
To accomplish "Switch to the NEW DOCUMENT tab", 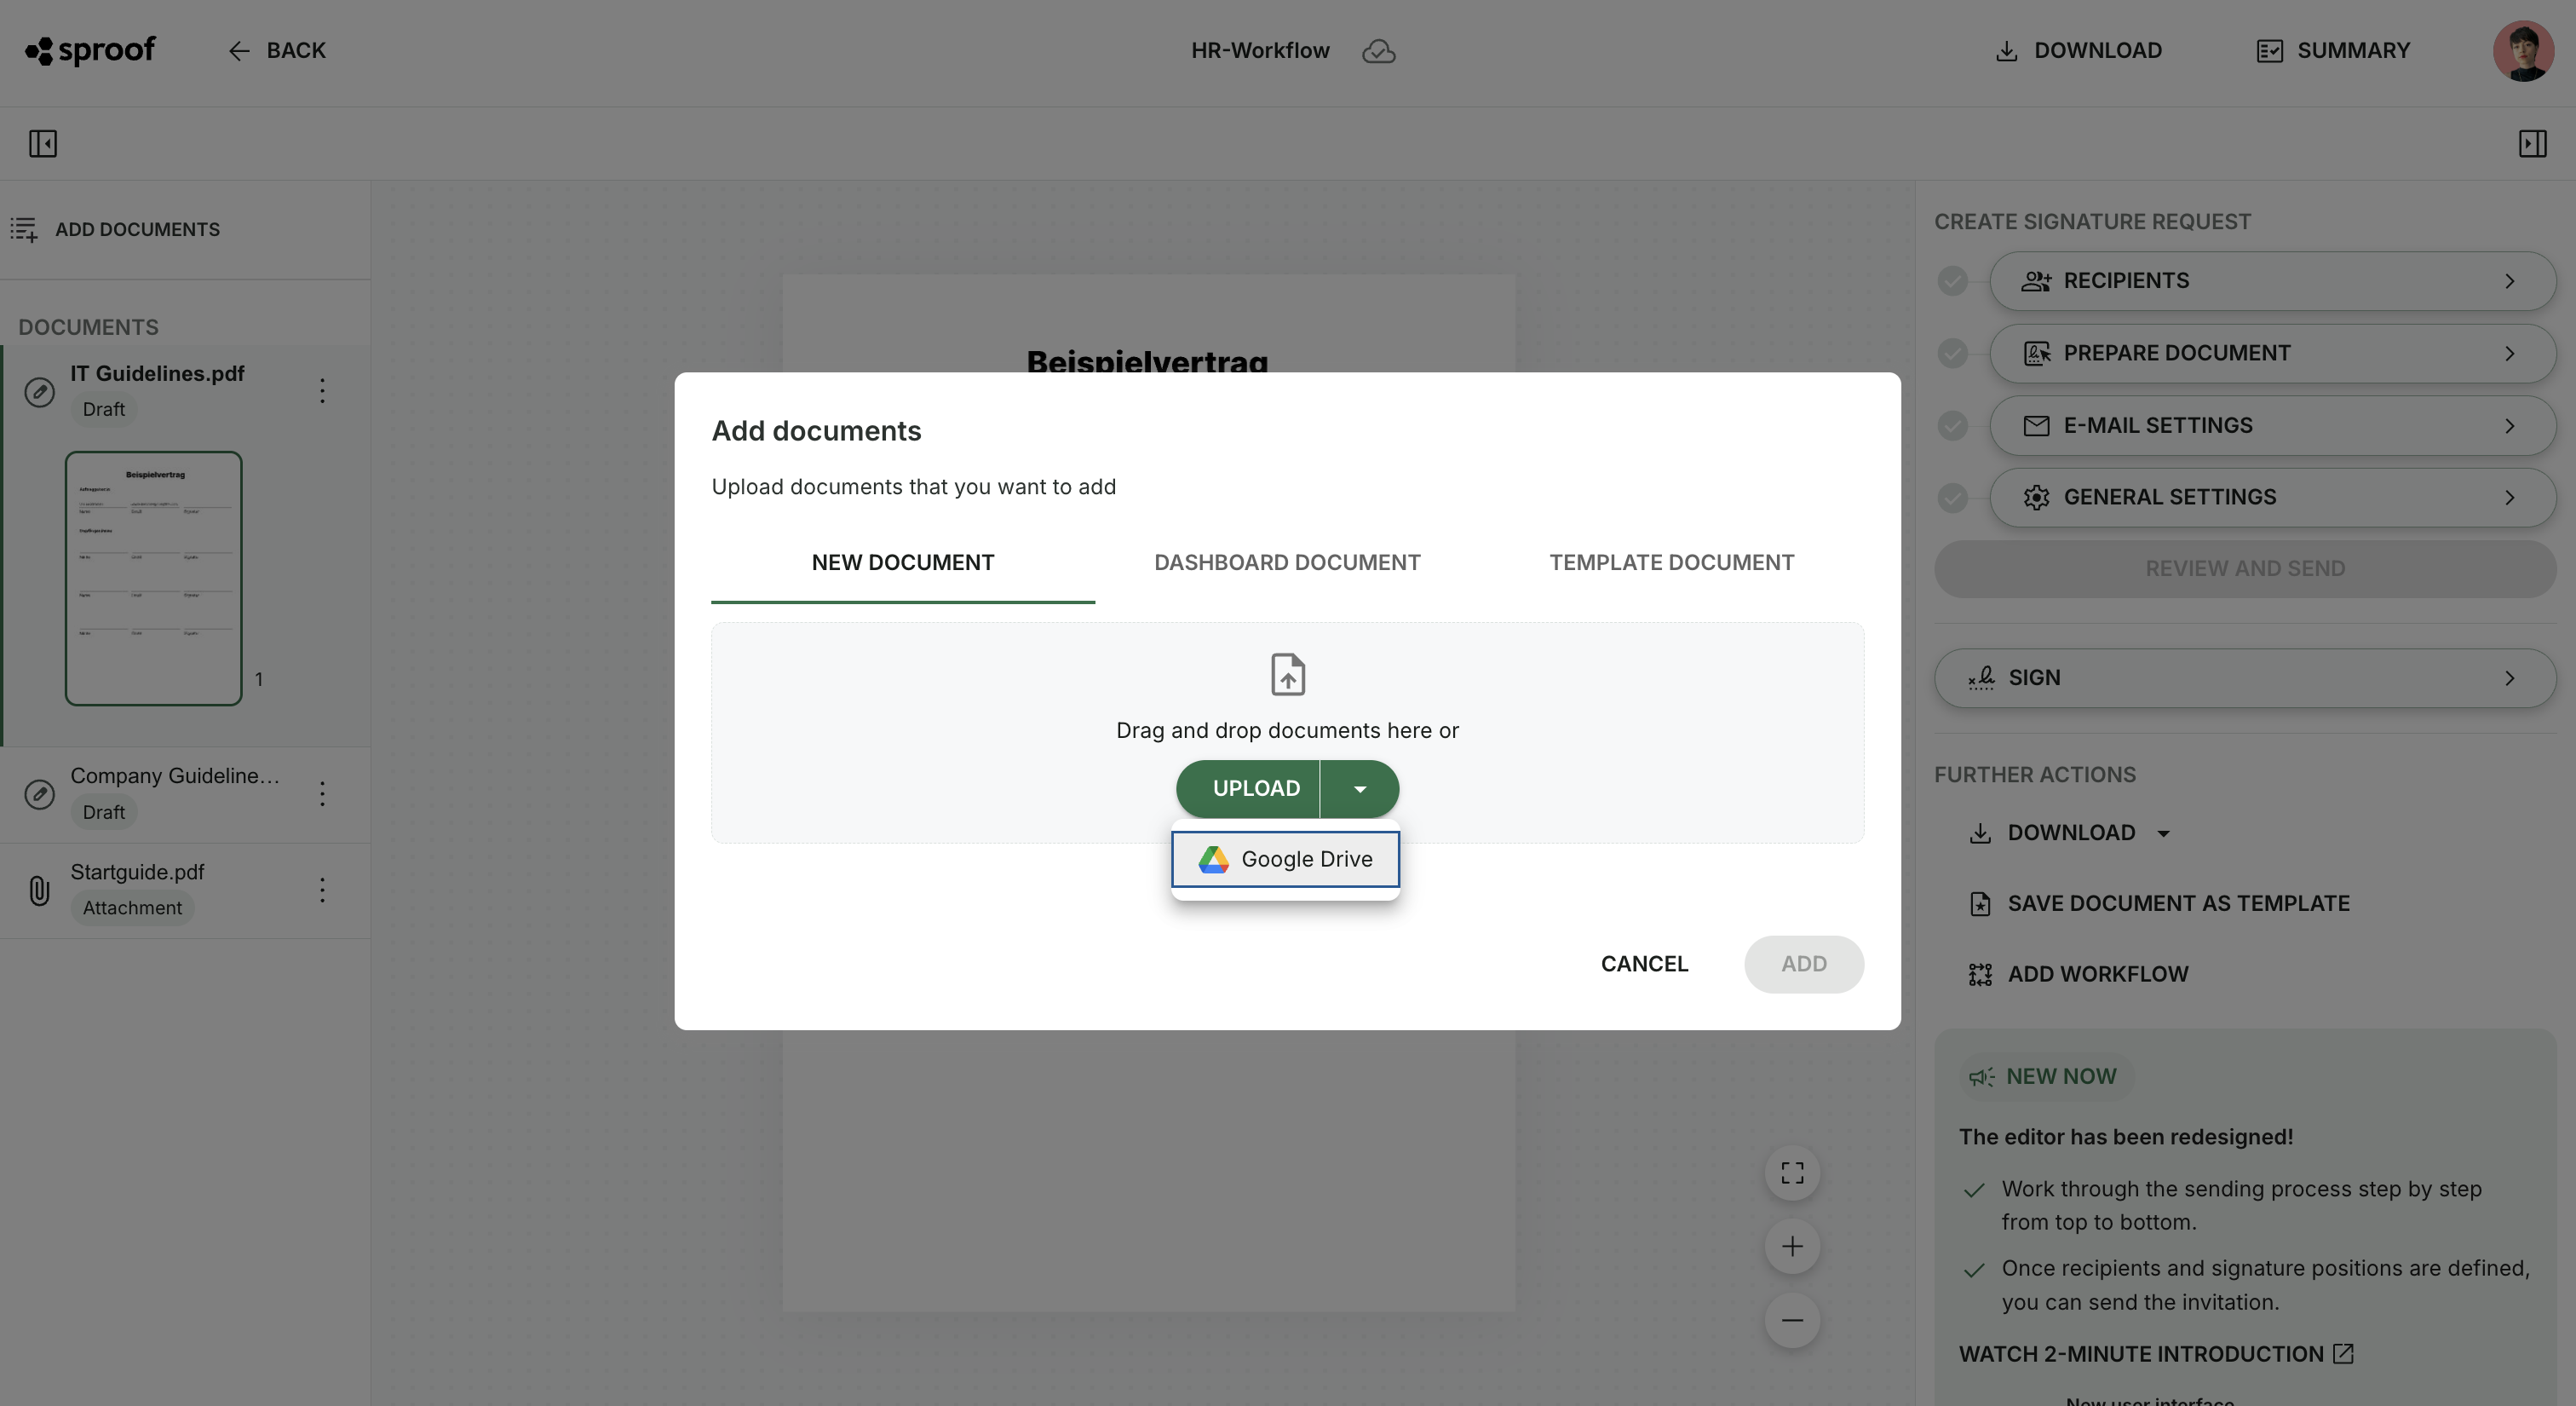I will pos(903,563).
